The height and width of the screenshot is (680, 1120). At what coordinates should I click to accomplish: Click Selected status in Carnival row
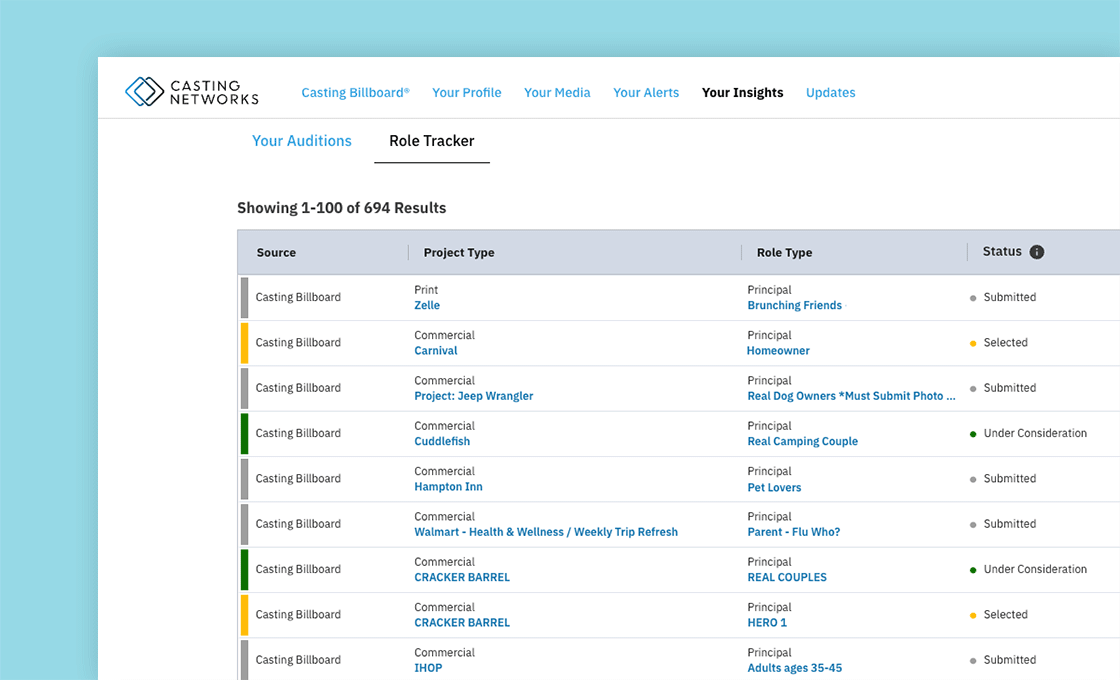pos(1005,343)
